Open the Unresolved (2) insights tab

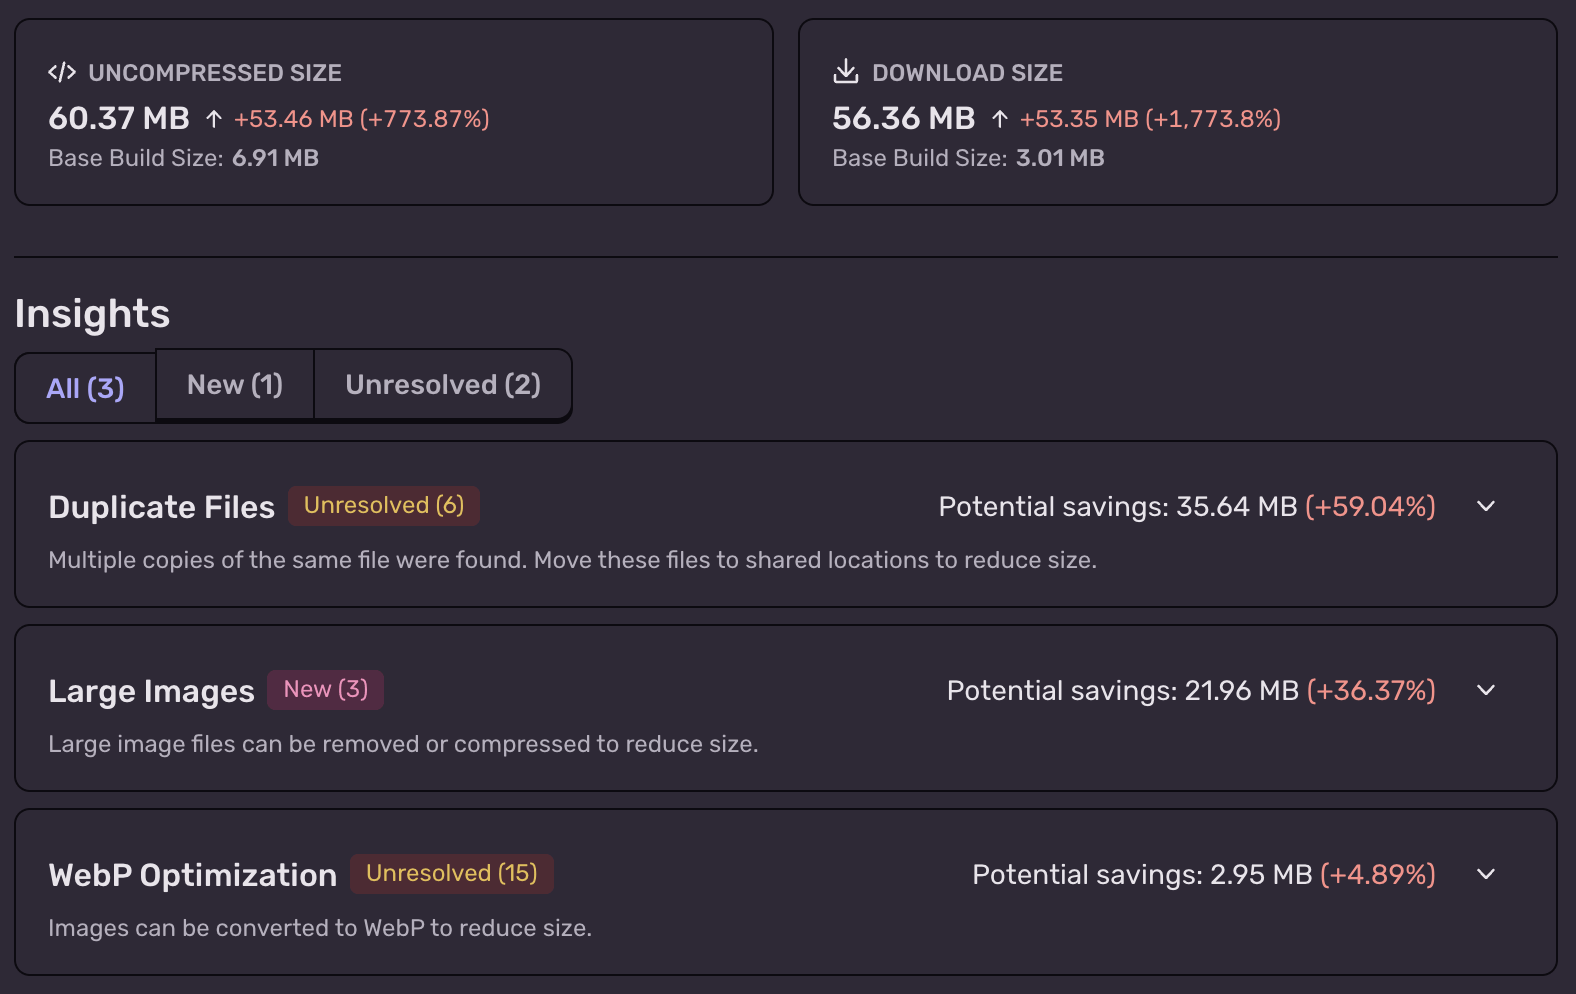443,385
